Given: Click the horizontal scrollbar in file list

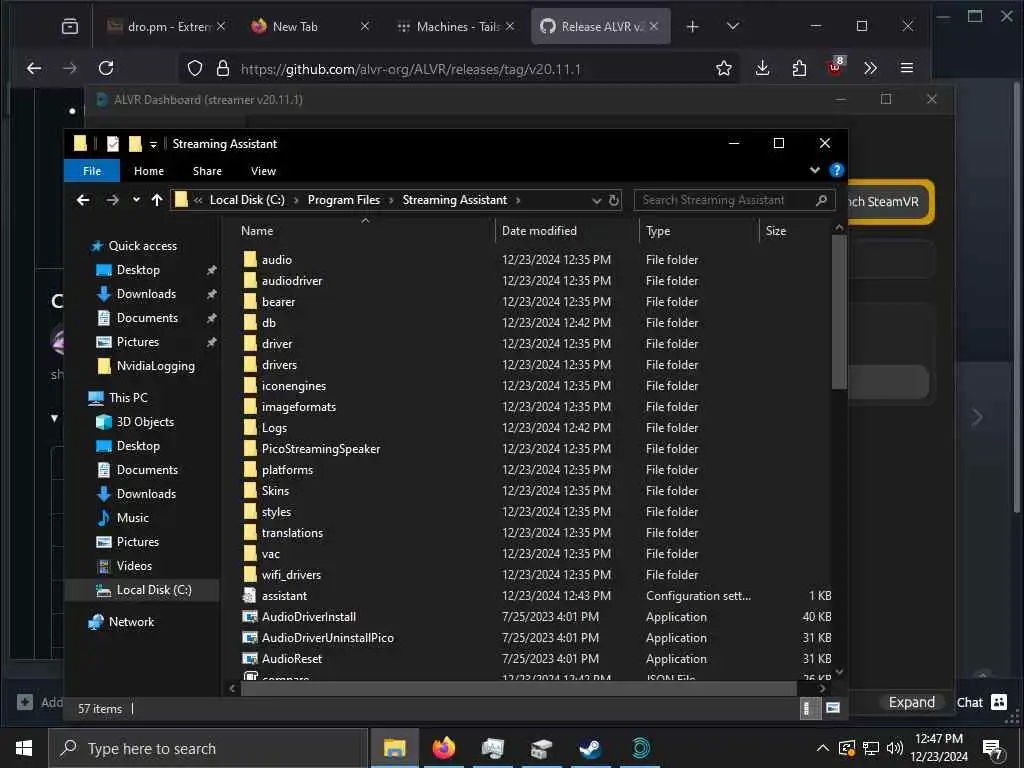Looking at the screenshot, I should coord(519,688).
